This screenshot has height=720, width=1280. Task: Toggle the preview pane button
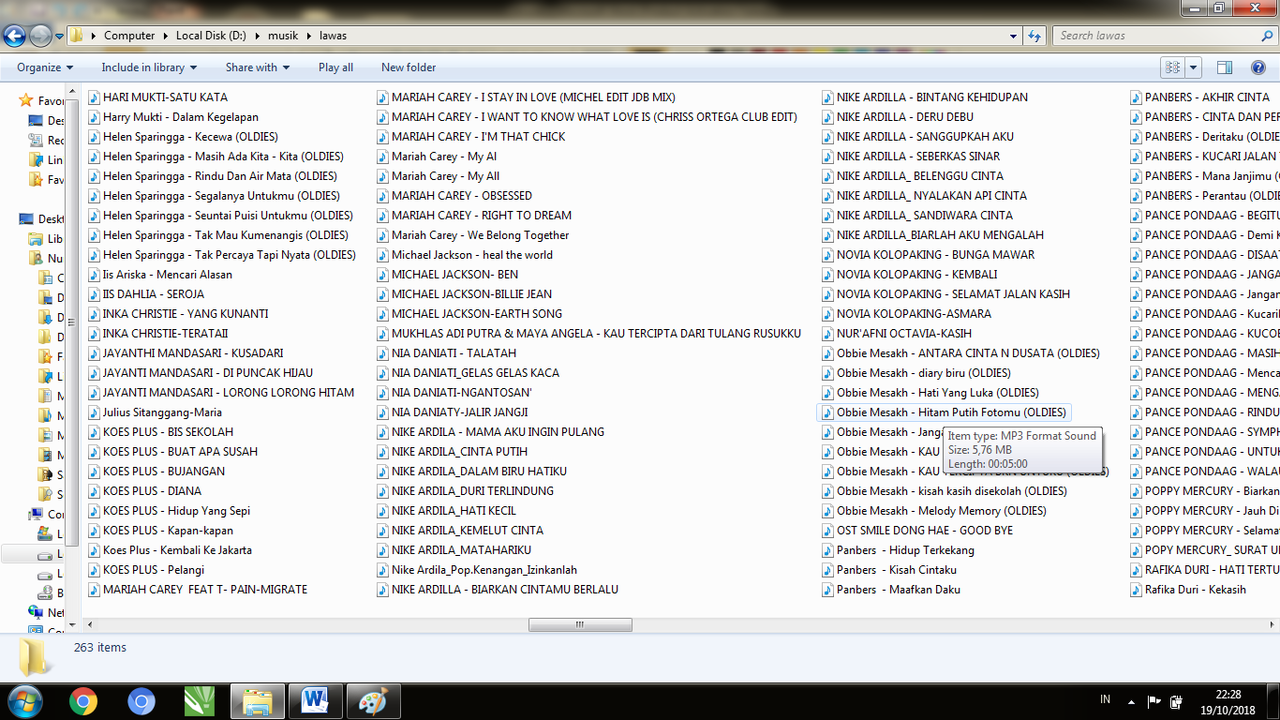click(x=1224, y=67)
